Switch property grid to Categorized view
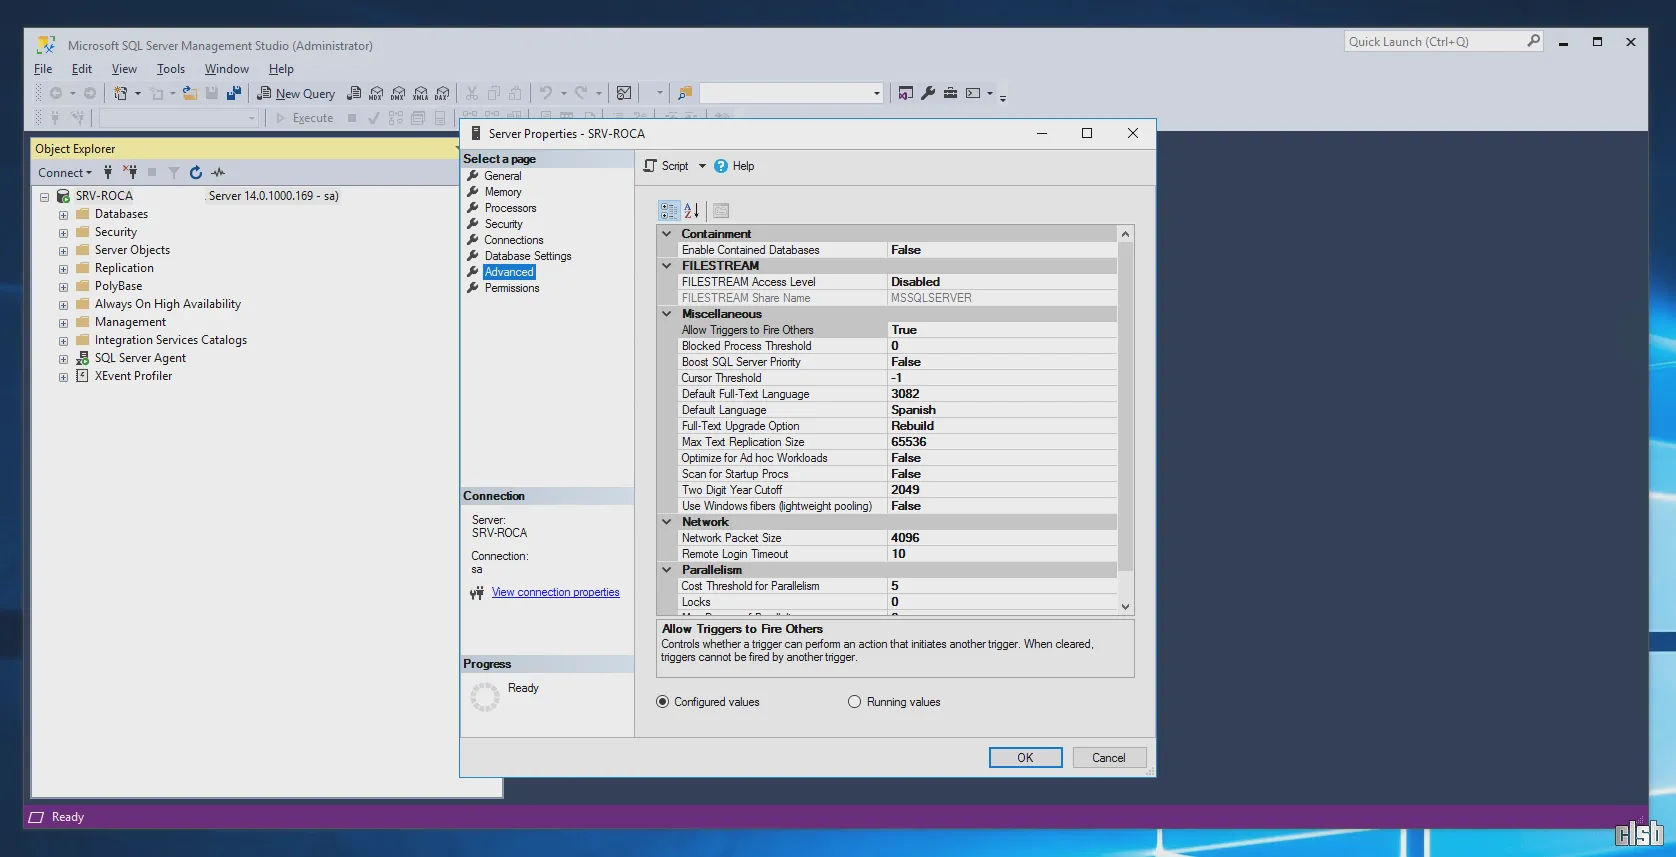Screen dimensions: 1676x857 (669, 210)
